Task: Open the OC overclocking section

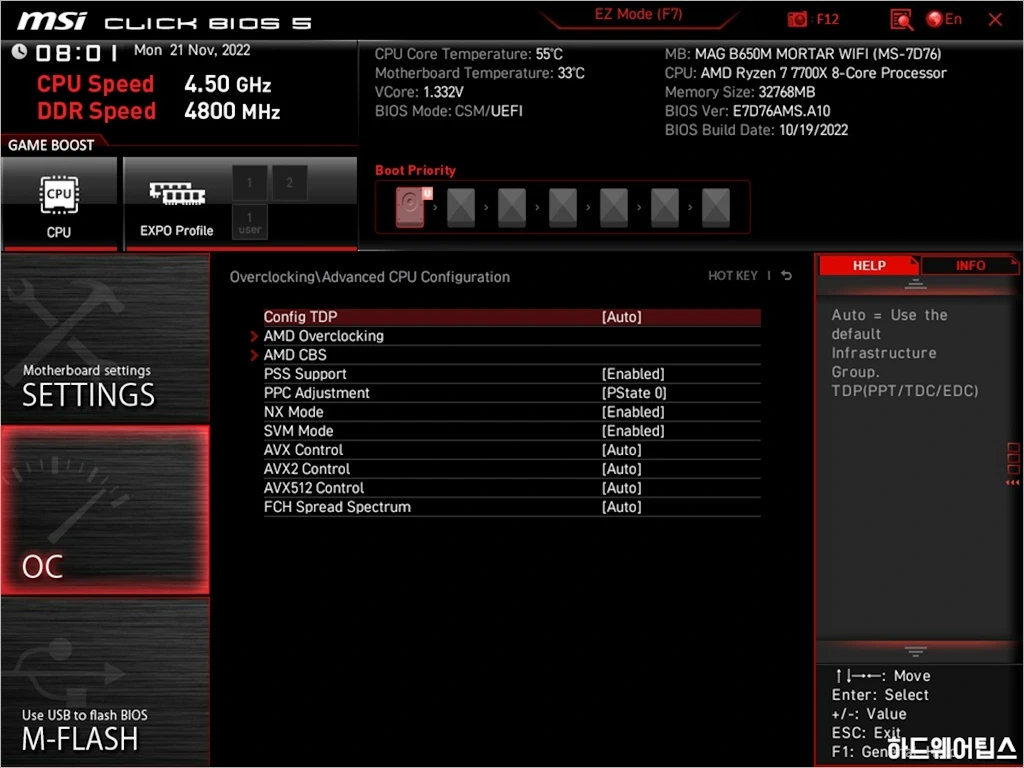Action: point(105,510)
